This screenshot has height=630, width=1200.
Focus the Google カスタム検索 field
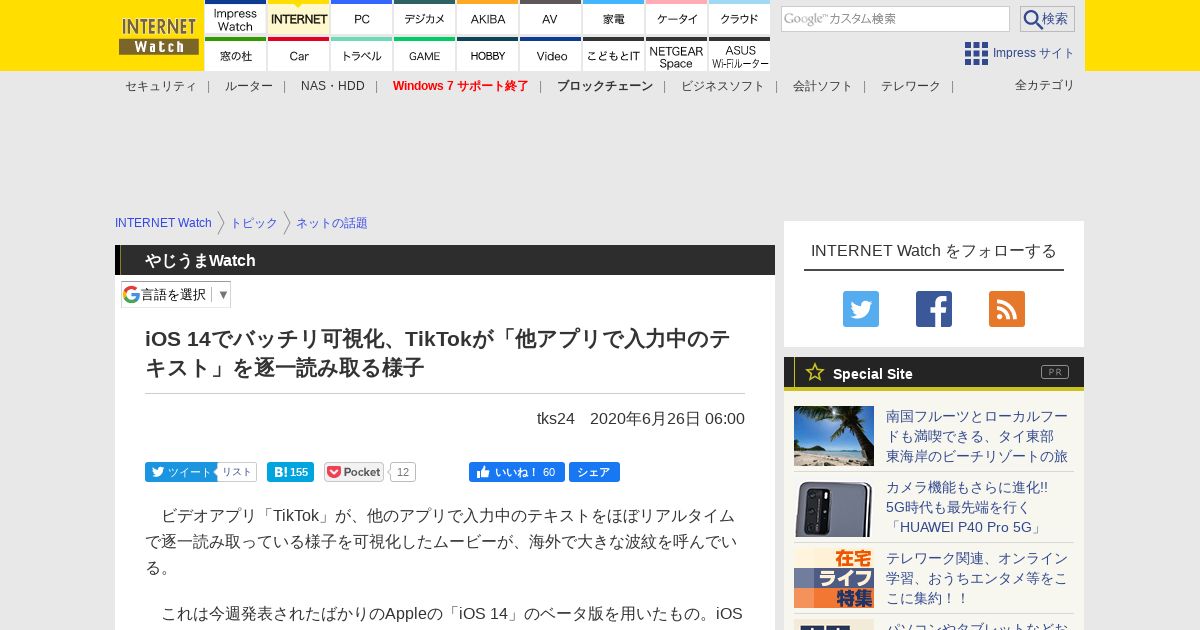895,19
